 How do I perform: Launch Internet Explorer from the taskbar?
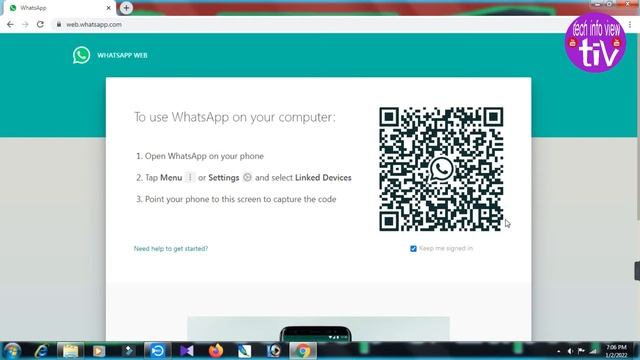(x=41, y=351)
